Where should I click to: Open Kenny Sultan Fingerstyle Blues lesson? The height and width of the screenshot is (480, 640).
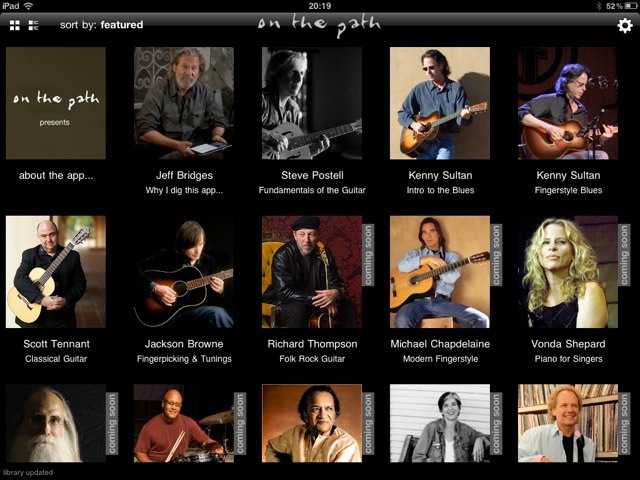[568, 103]
